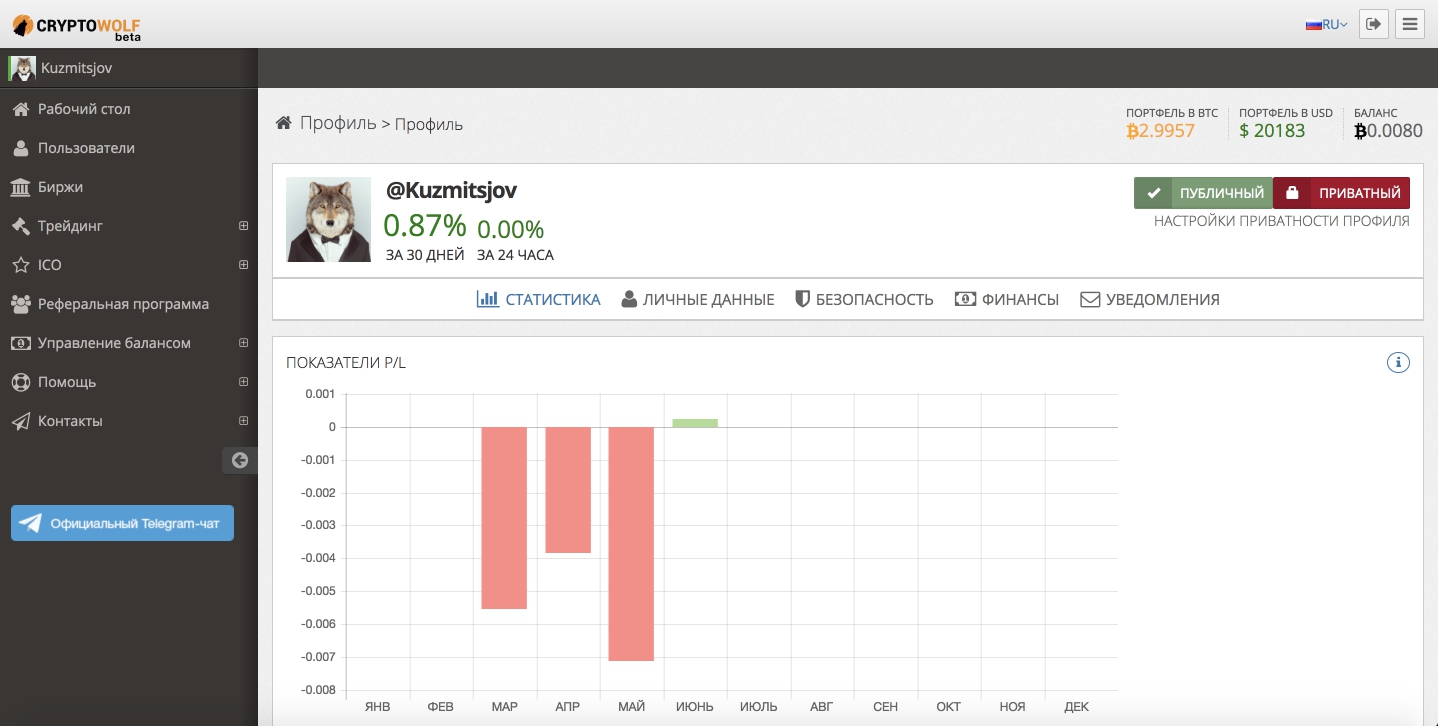
Task: Set profile to ПУБЛИЧНЫЙ
Action: click(x=1203, y=193)
